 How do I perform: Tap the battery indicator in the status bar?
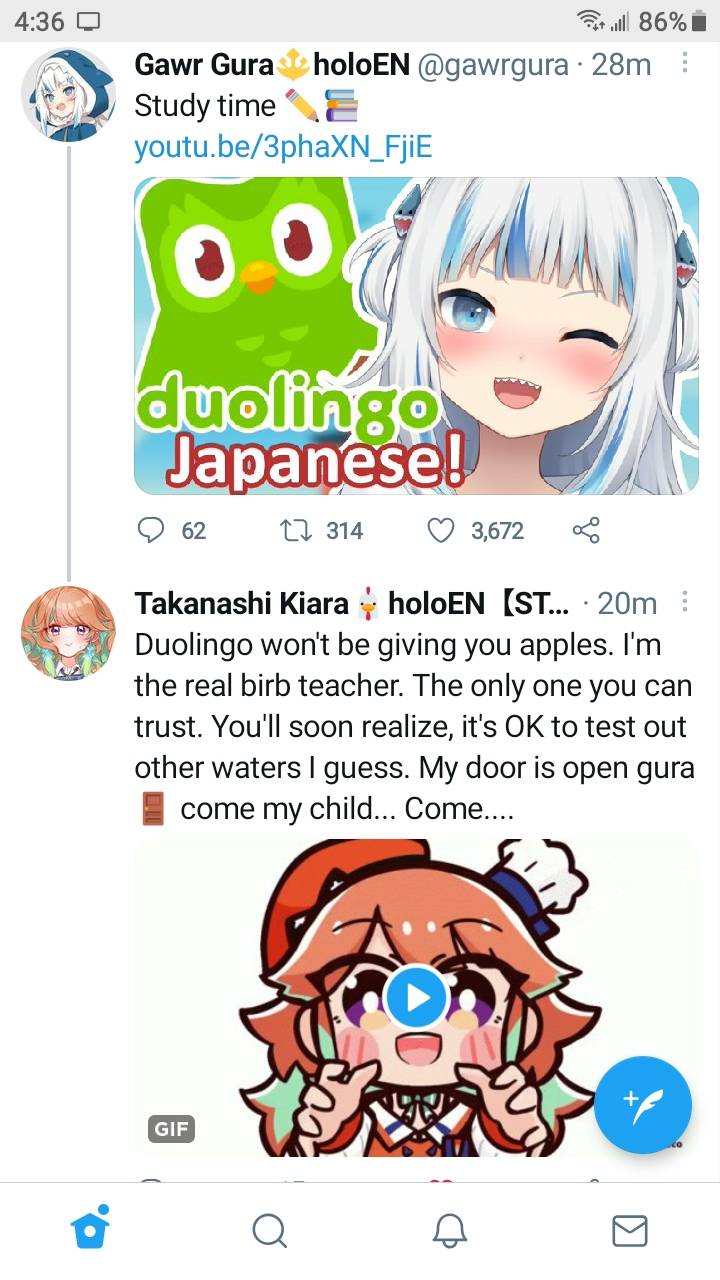[700, 21]
